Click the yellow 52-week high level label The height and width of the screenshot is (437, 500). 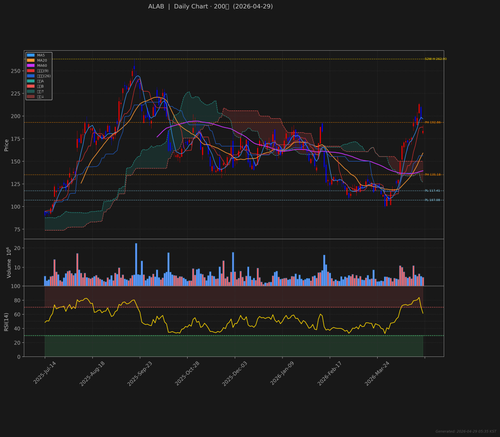(x=435, y=59)
